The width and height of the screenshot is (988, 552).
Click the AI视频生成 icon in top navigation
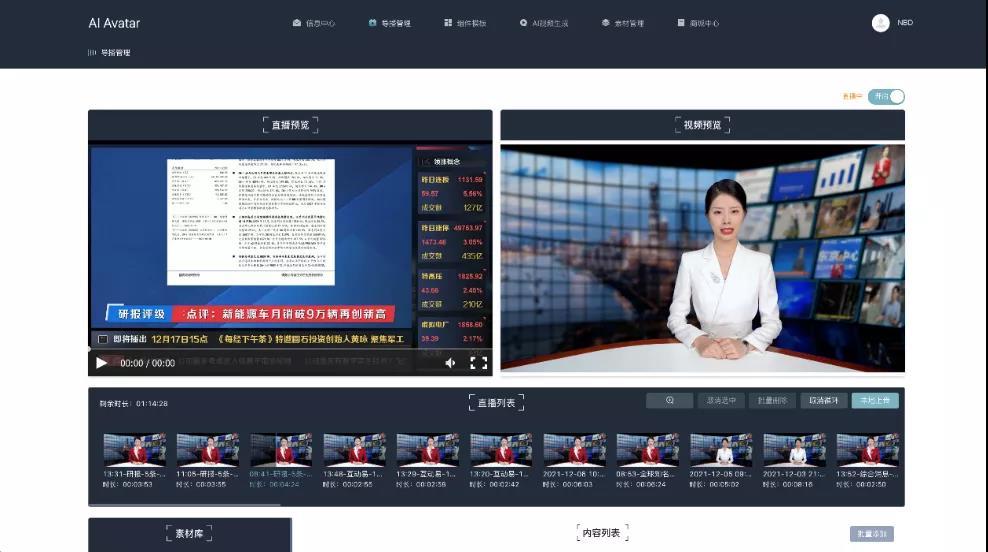523,23
